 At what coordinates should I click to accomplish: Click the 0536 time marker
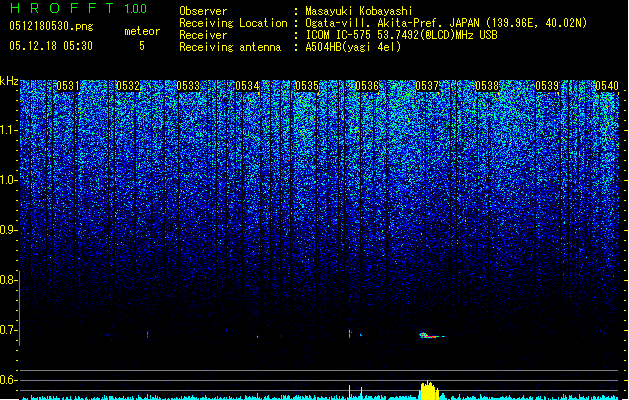367,86
